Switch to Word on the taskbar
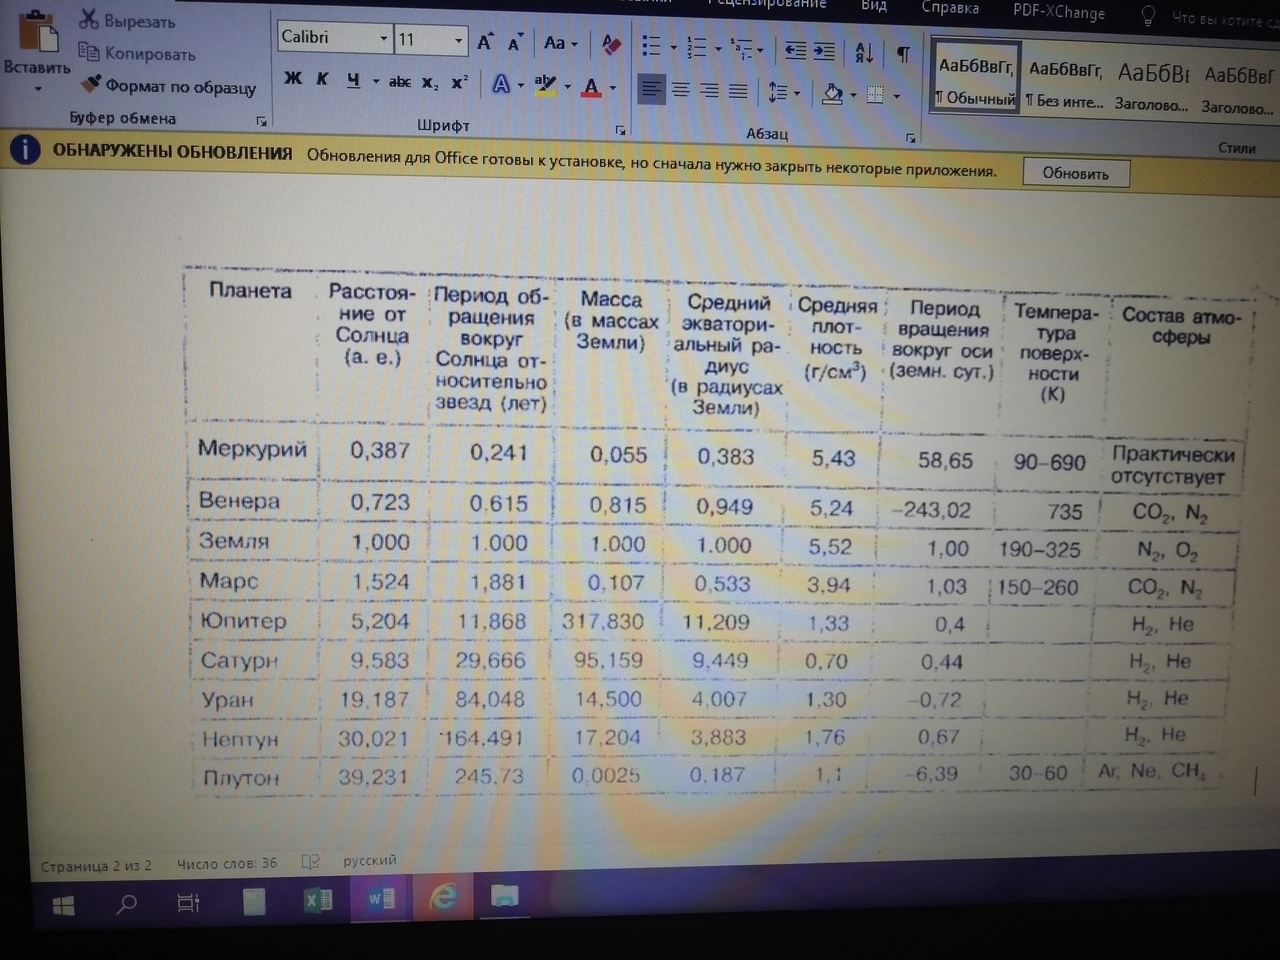 click(x=381, y=899)
